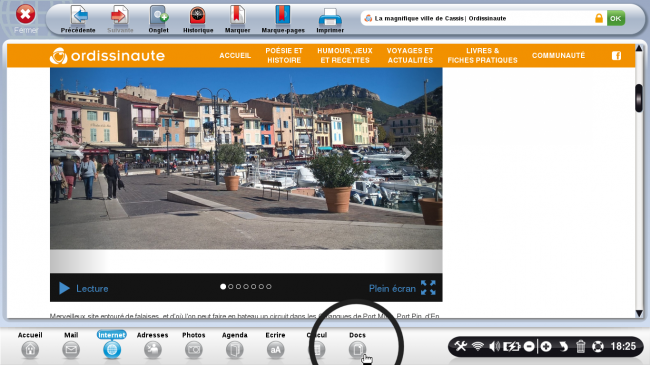Open a new tab with Onglet

[158, 19]
